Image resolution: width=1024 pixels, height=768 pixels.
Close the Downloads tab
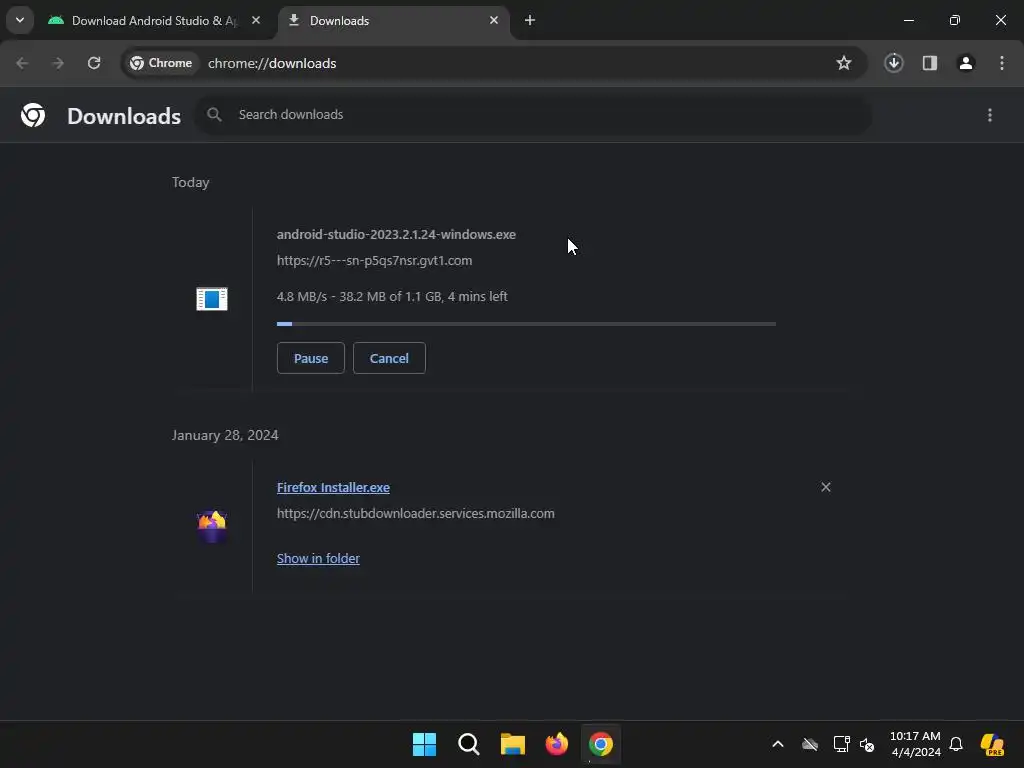494,20
